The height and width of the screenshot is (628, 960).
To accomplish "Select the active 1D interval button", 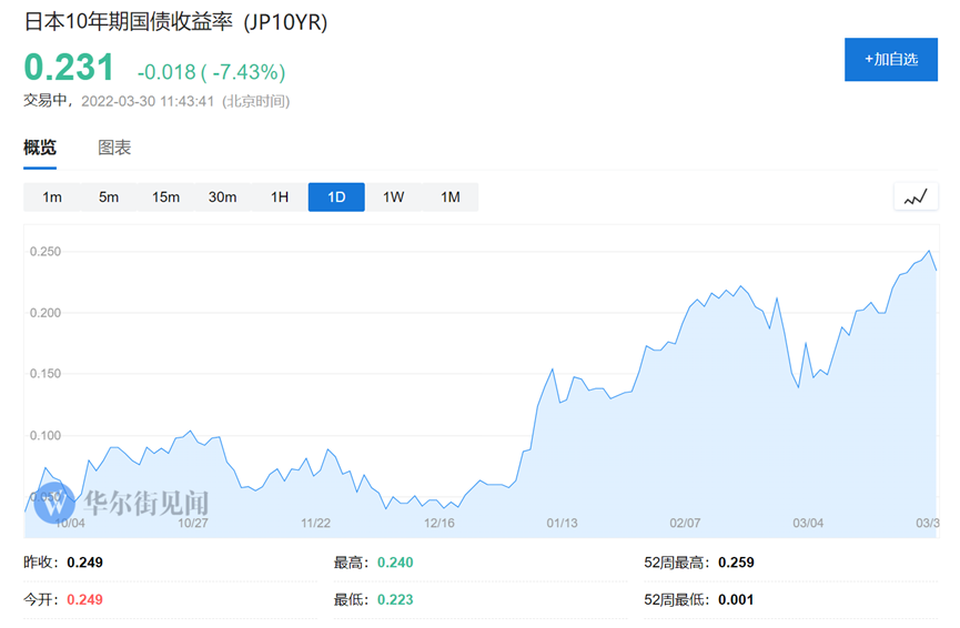I will tap(336, 197).
